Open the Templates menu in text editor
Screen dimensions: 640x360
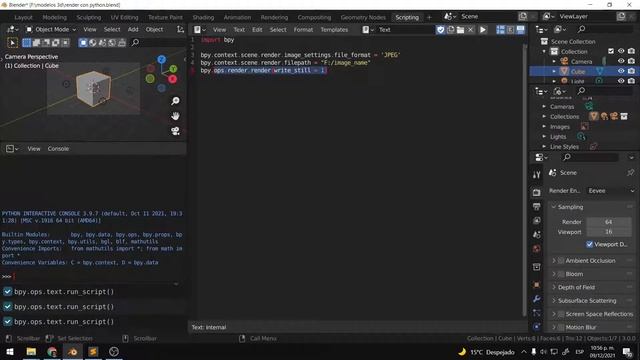[334, 30]
